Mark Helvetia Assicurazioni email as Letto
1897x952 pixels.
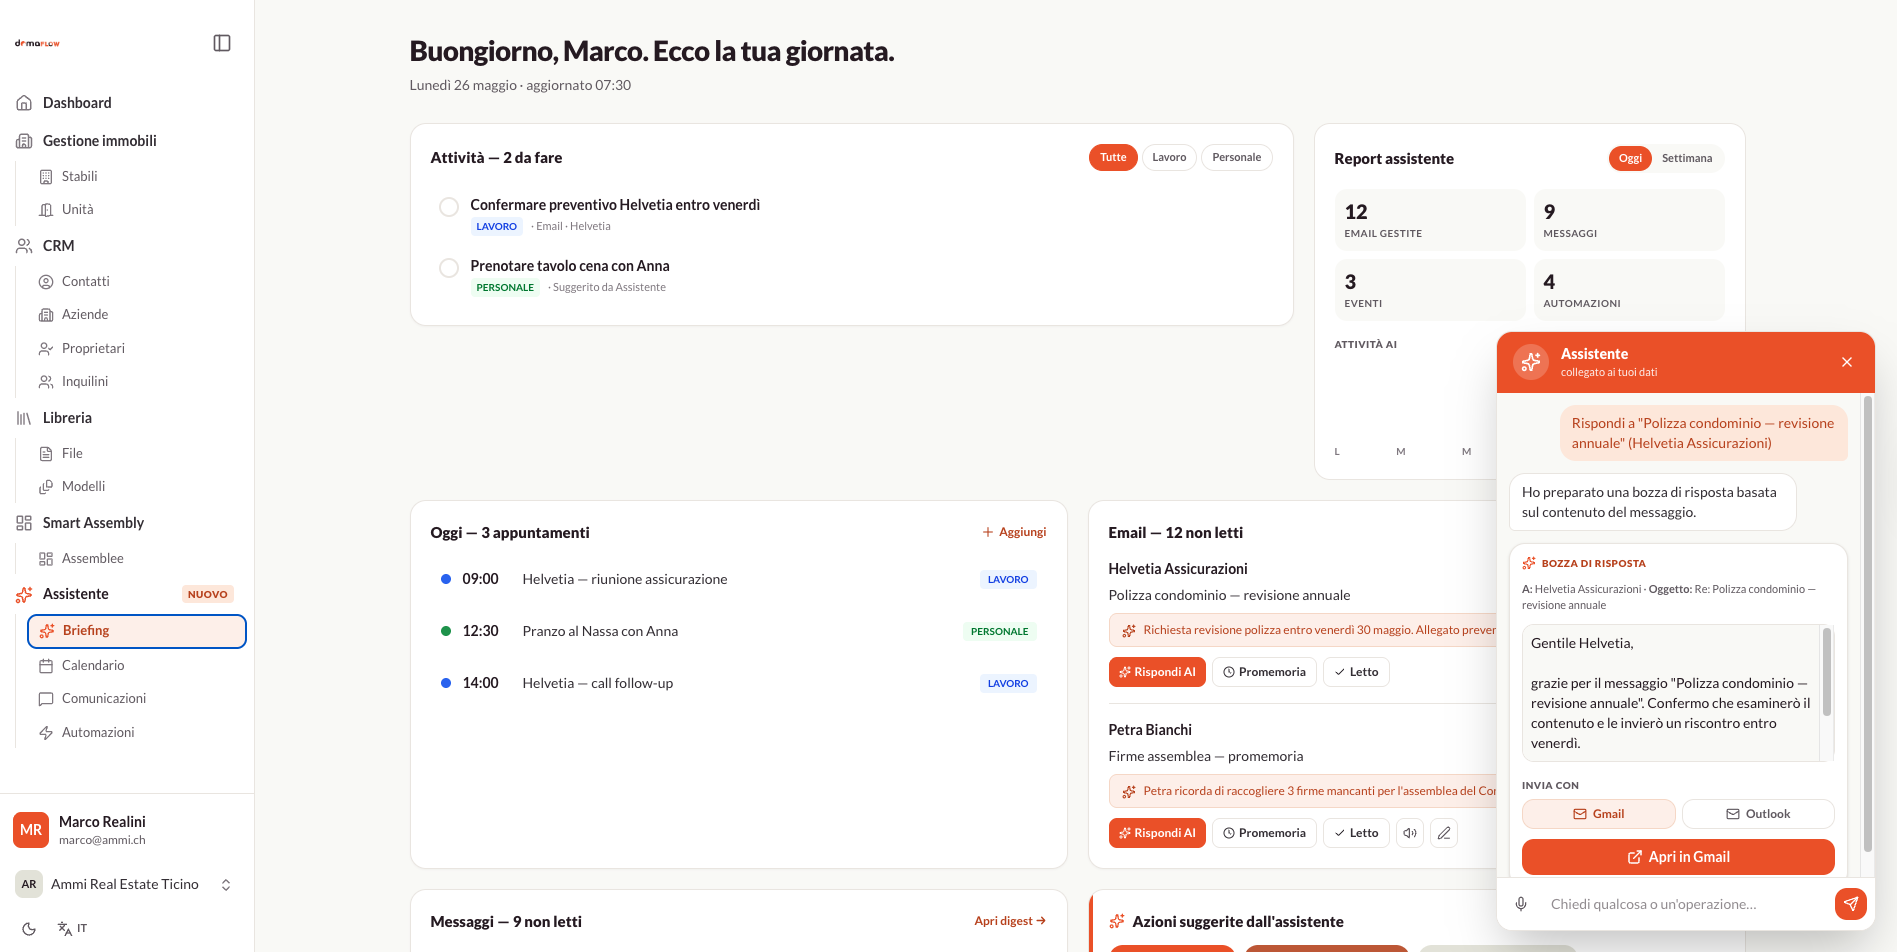pos(1356,672)
